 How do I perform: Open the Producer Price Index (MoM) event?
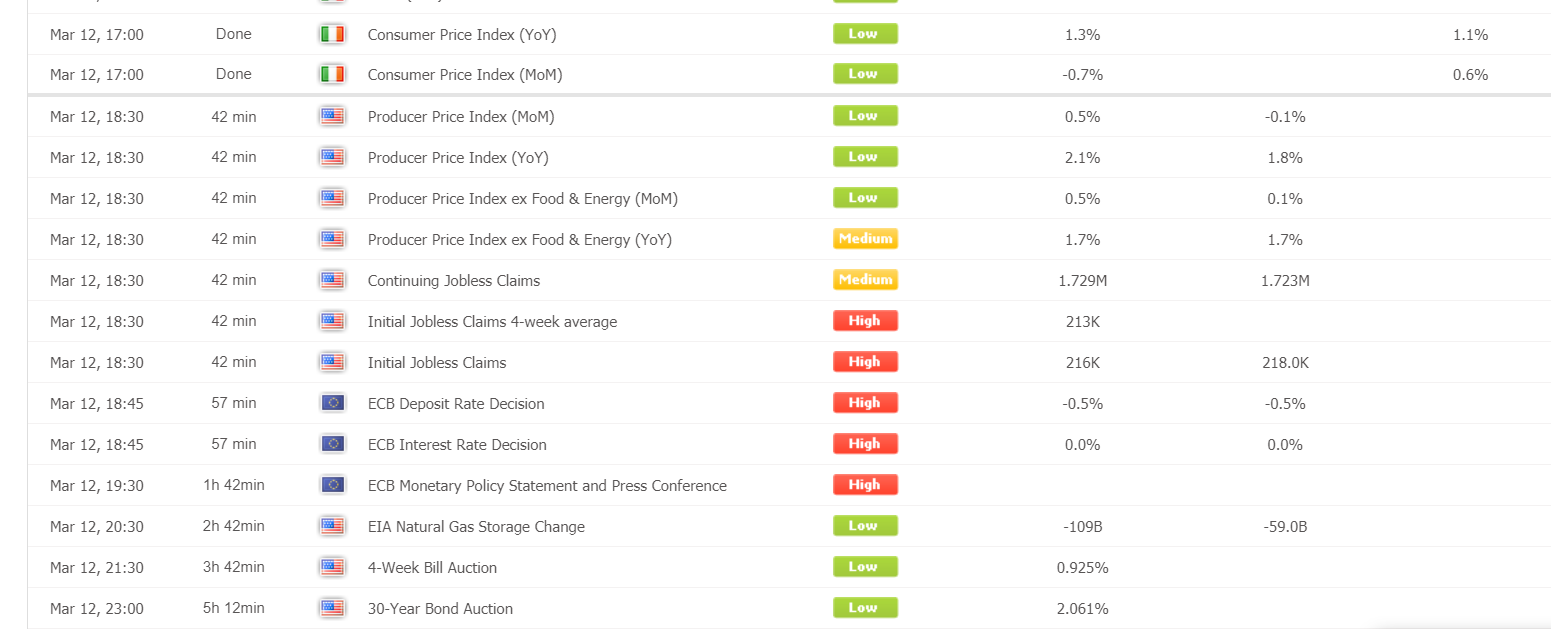pyautogui.click(x=461, y=117)
